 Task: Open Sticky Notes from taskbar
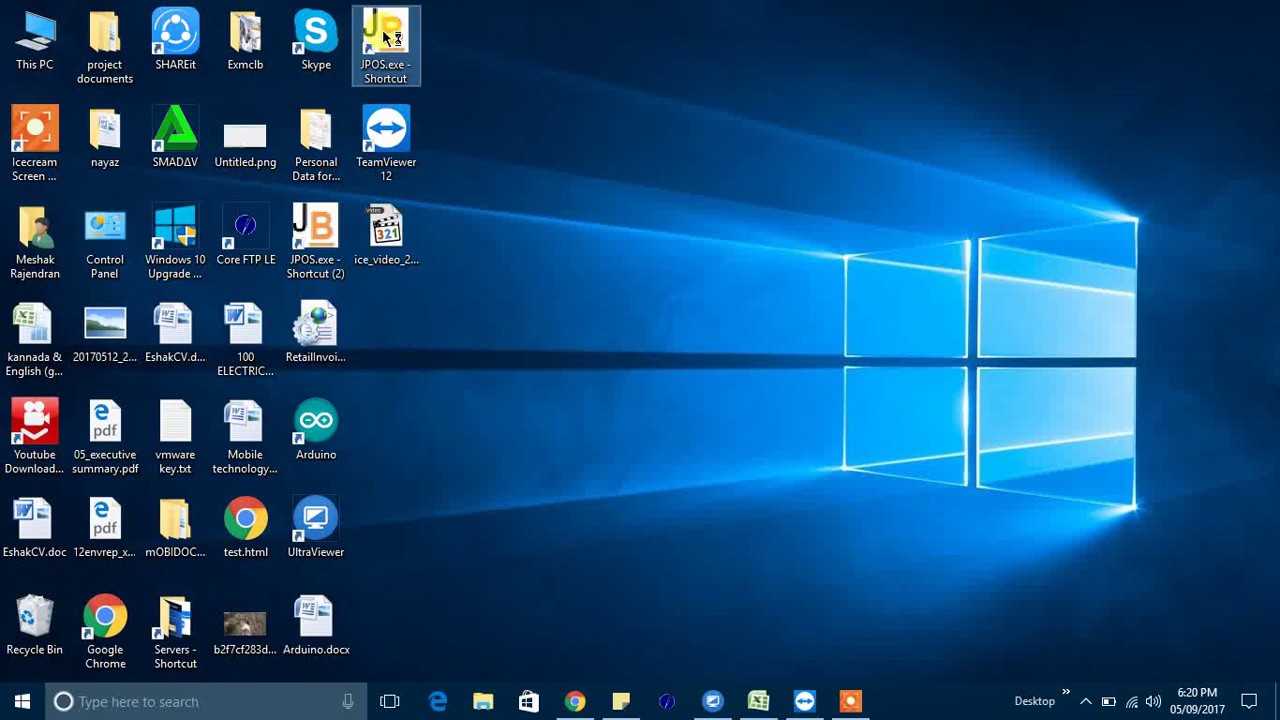click(x=621, y=701)
